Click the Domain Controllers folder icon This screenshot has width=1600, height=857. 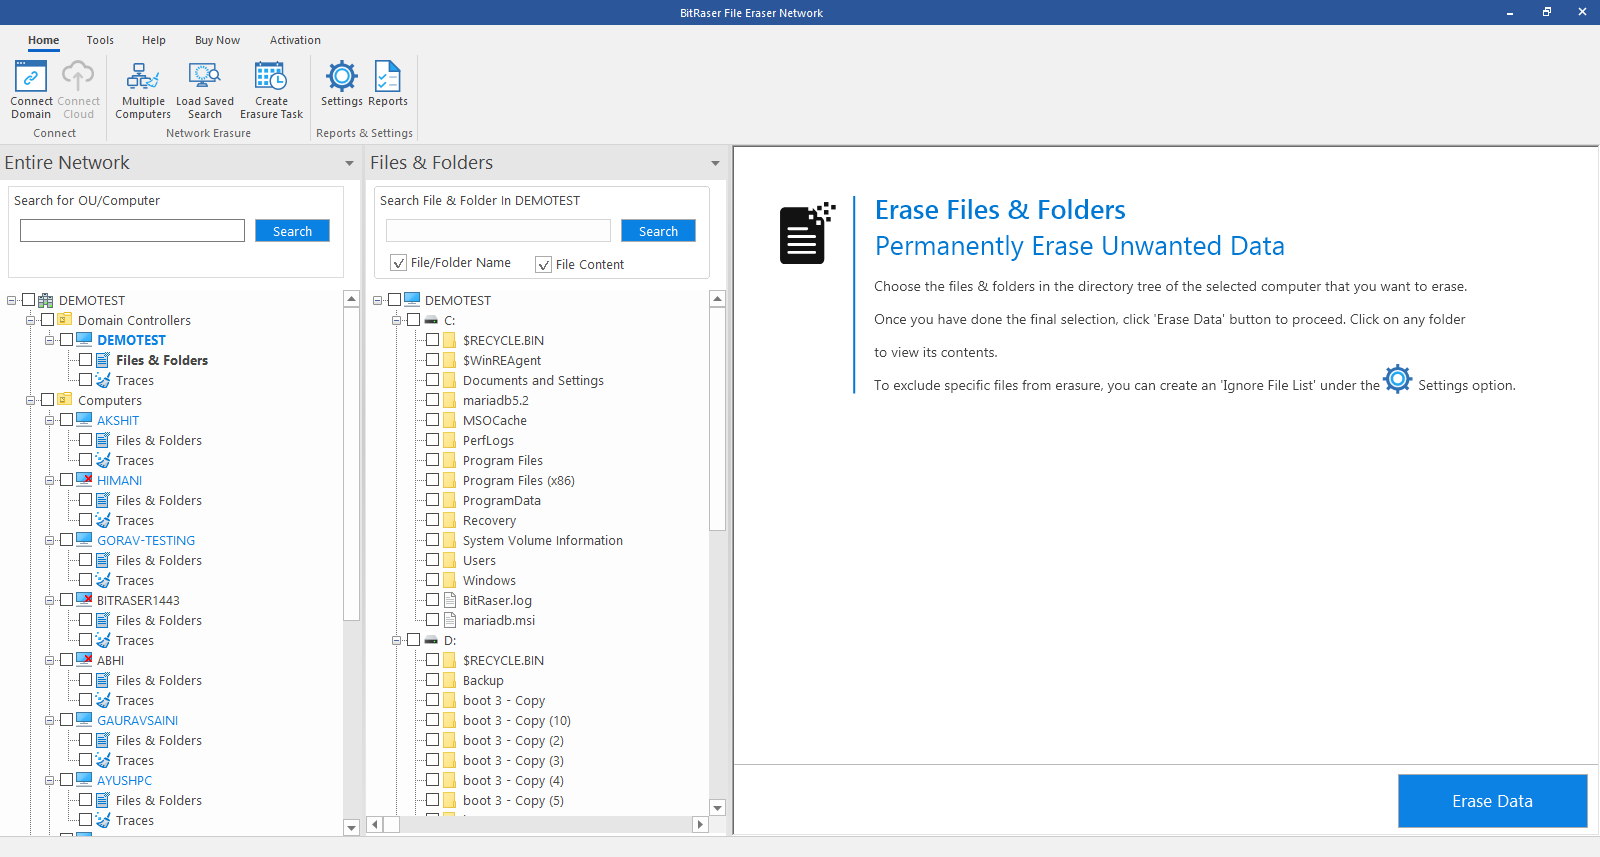(x=65, y=320)
